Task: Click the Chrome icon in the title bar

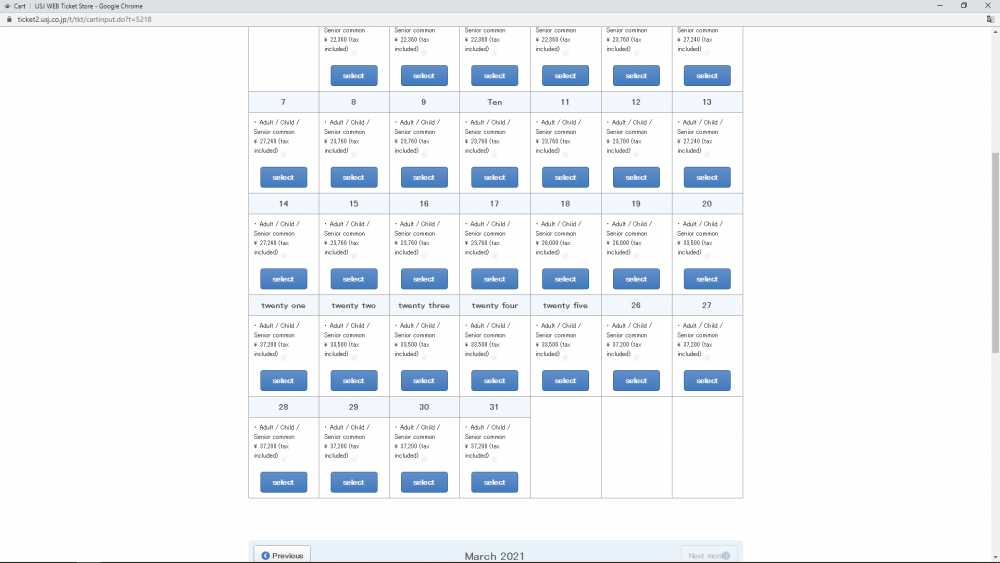Action: [6, 5]
